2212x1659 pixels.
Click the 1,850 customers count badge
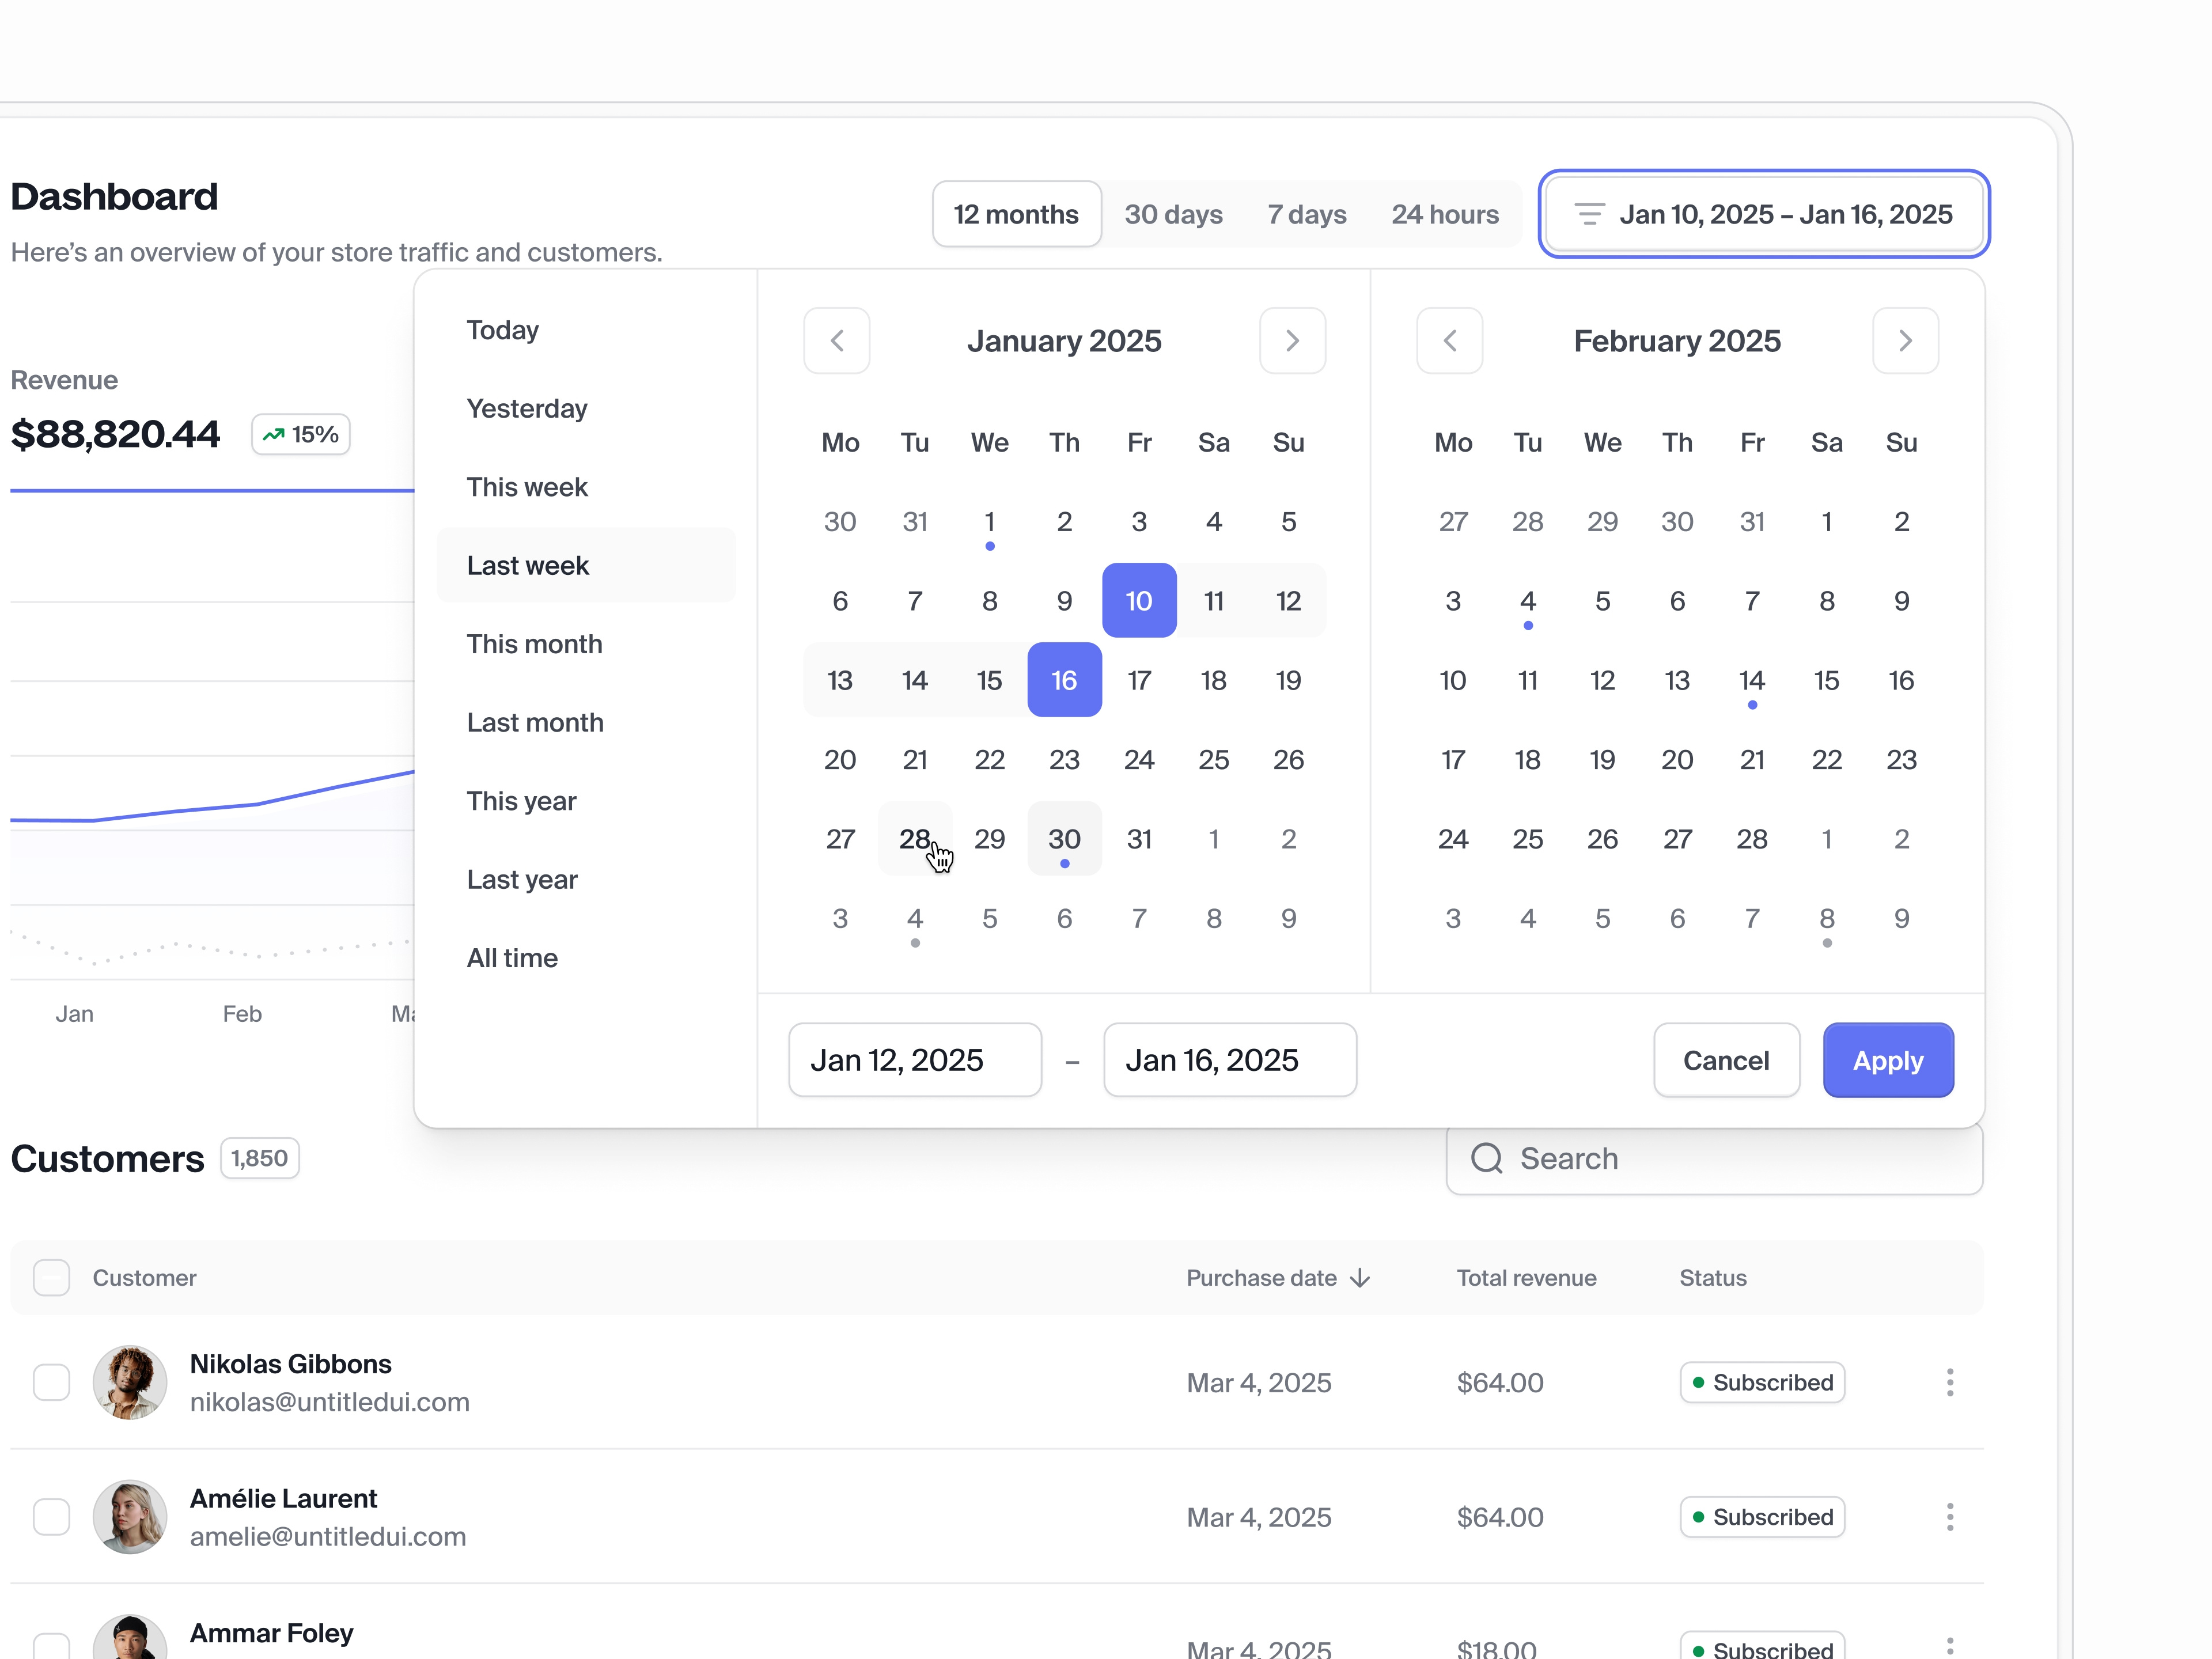[260, 1158]
